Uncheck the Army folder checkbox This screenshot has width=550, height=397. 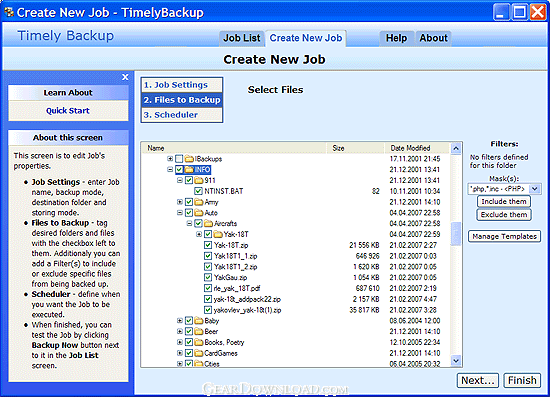(189, 202)
